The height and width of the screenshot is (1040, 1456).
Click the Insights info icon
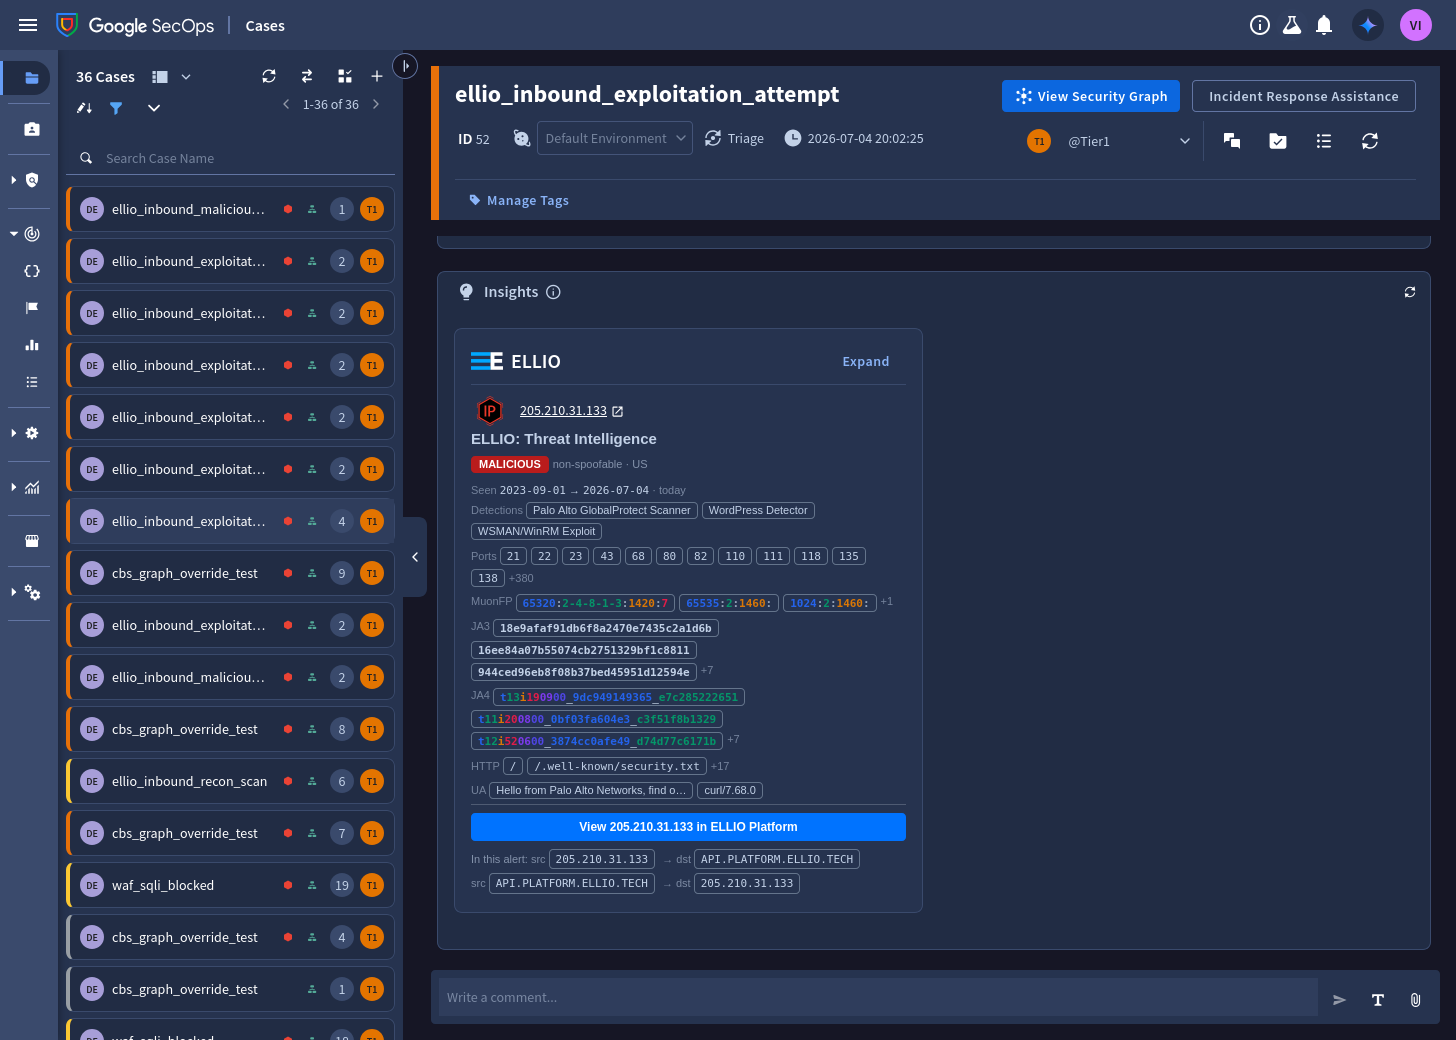coord(553,292)
